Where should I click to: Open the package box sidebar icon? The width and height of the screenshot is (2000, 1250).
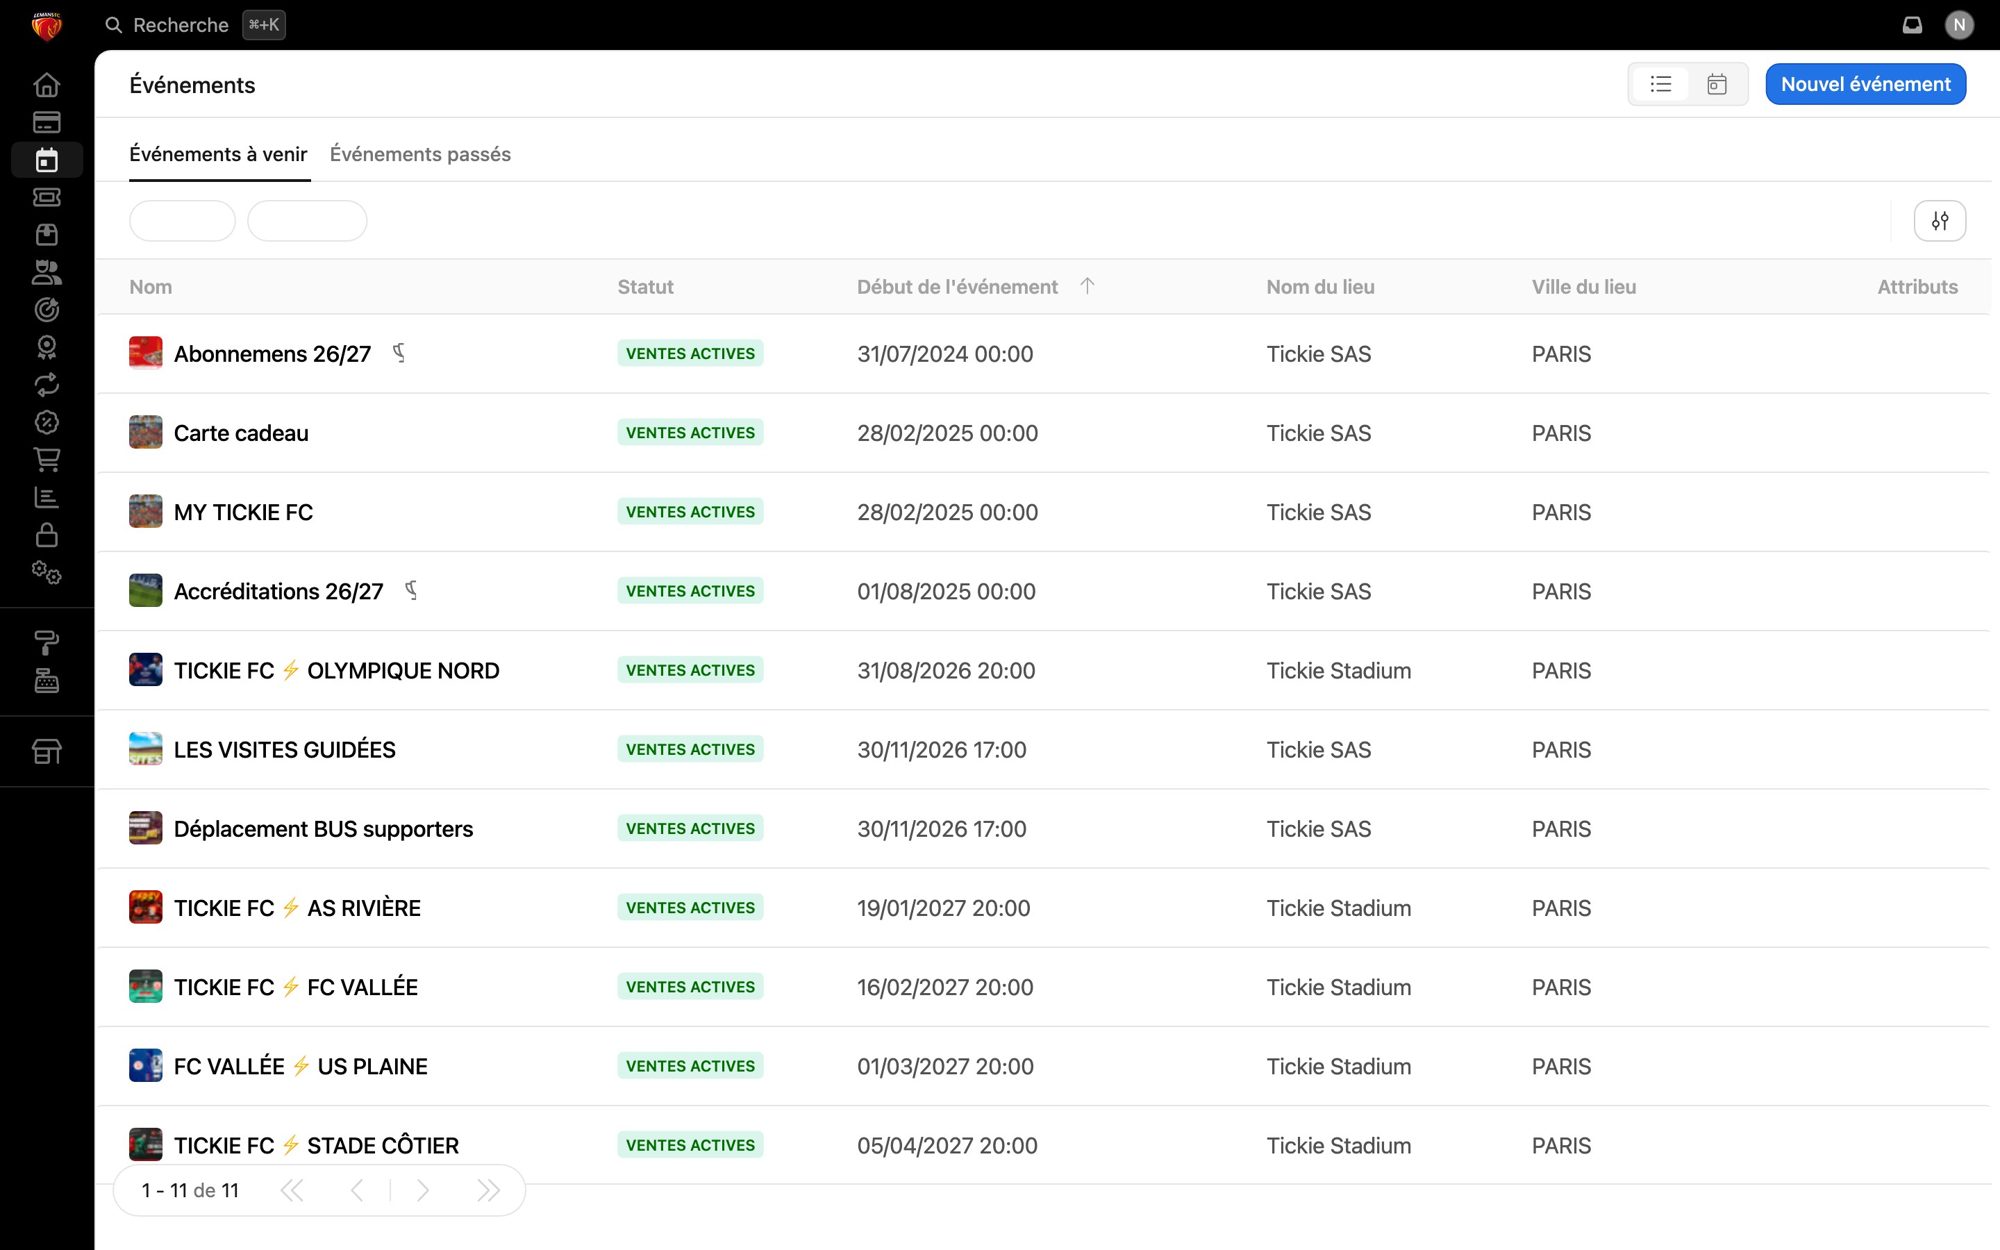(46, 235)
